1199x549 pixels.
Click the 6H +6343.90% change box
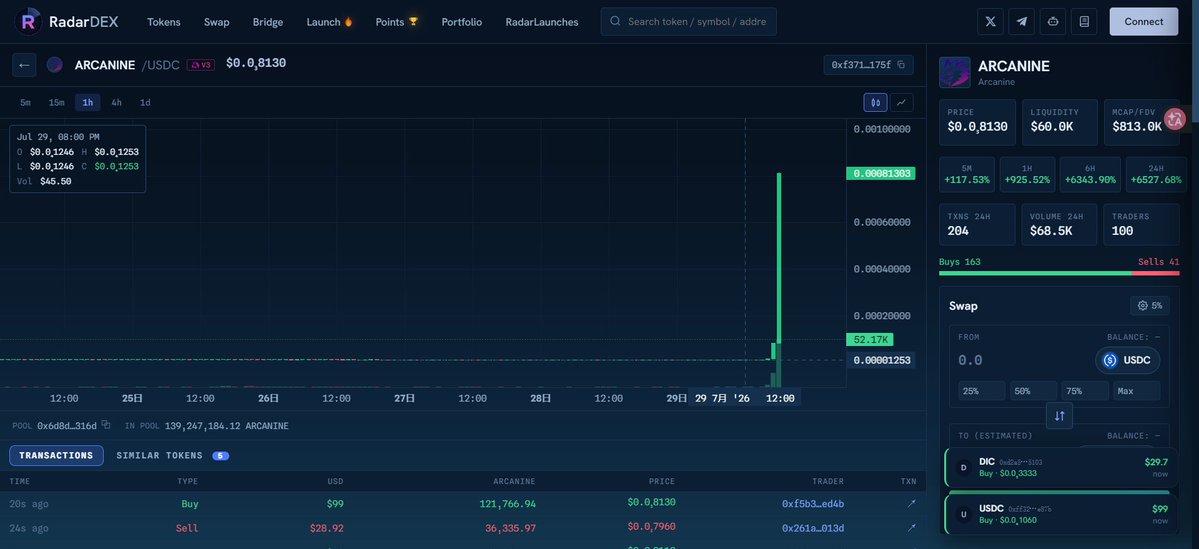pyautogui.click(x=1090, y=174)
